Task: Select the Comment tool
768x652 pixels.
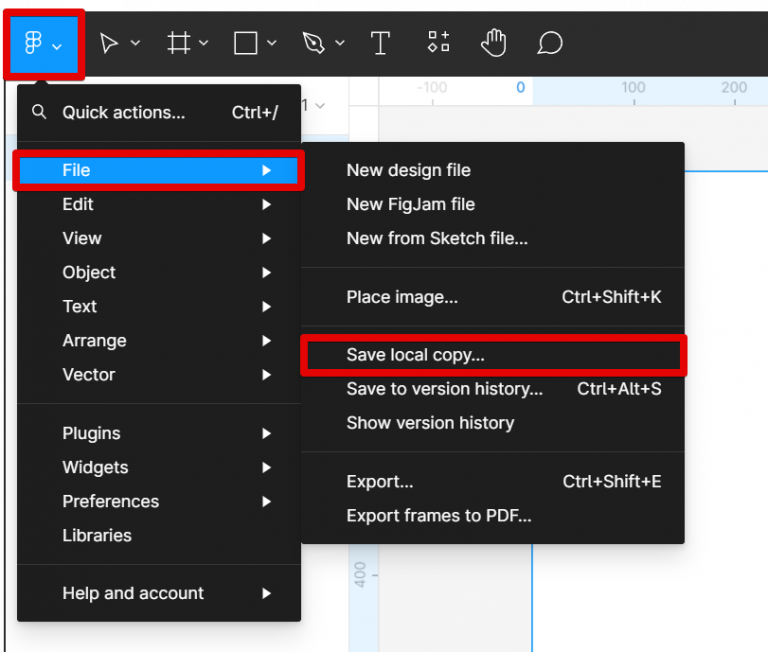Action: tap(550, 43)
